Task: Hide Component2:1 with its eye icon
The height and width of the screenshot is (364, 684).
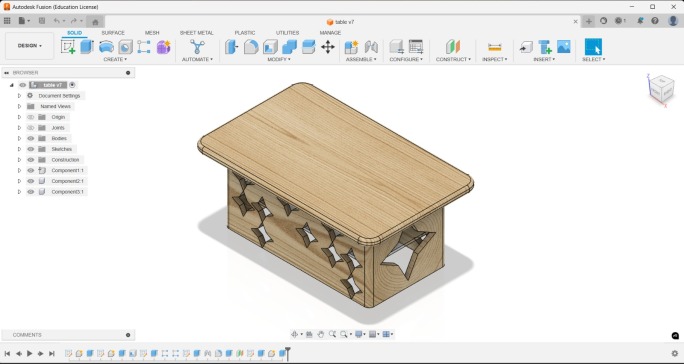Action: point(31,181)
